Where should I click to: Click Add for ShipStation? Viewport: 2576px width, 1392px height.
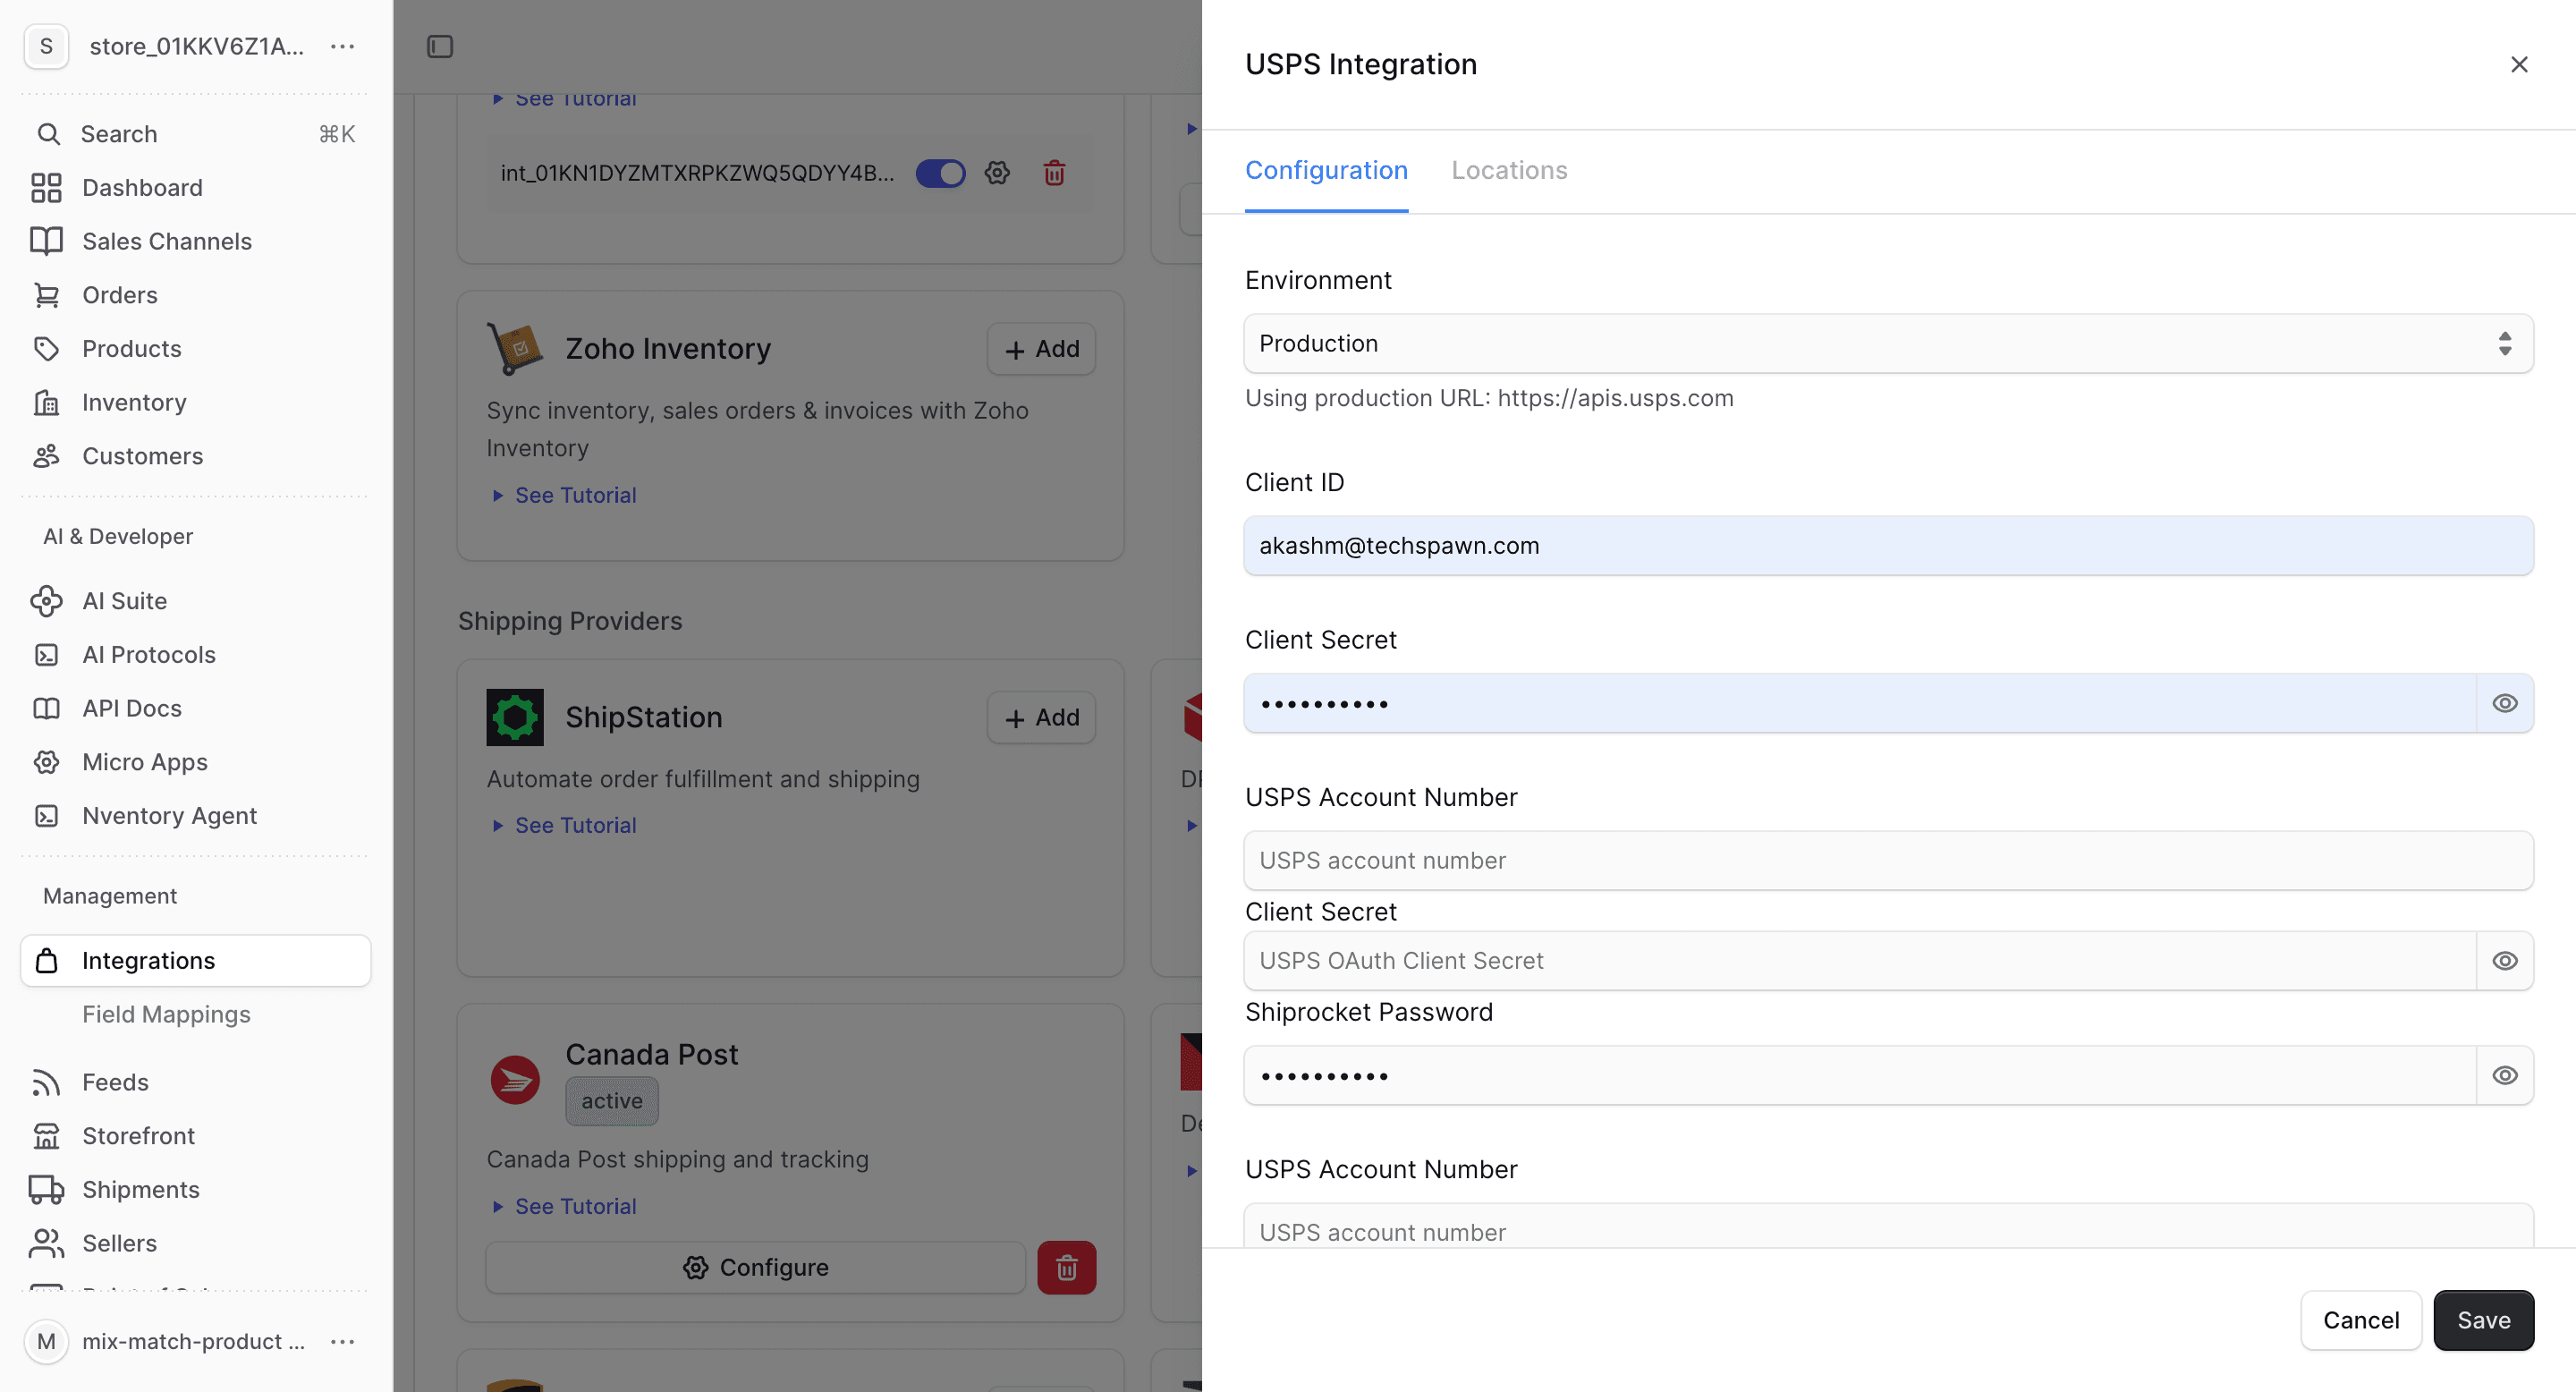pos(1041,718)
